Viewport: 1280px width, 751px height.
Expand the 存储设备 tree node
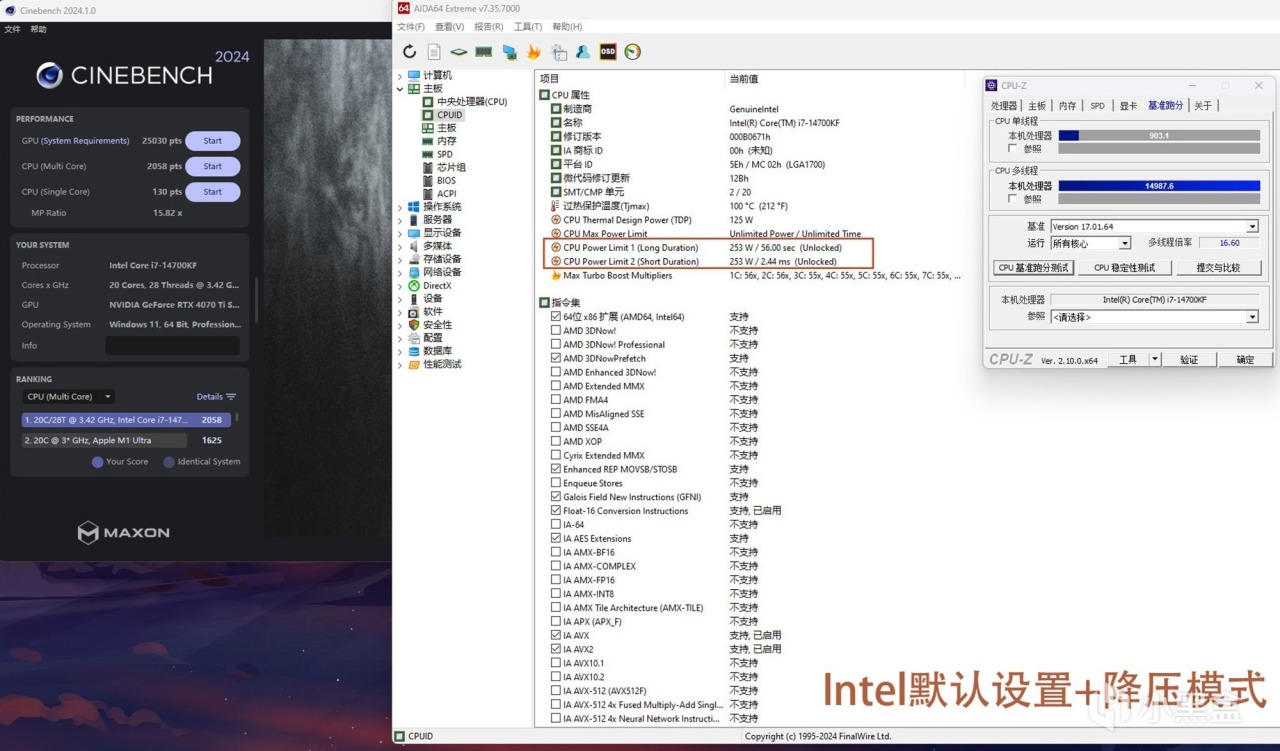click(400, 259)
